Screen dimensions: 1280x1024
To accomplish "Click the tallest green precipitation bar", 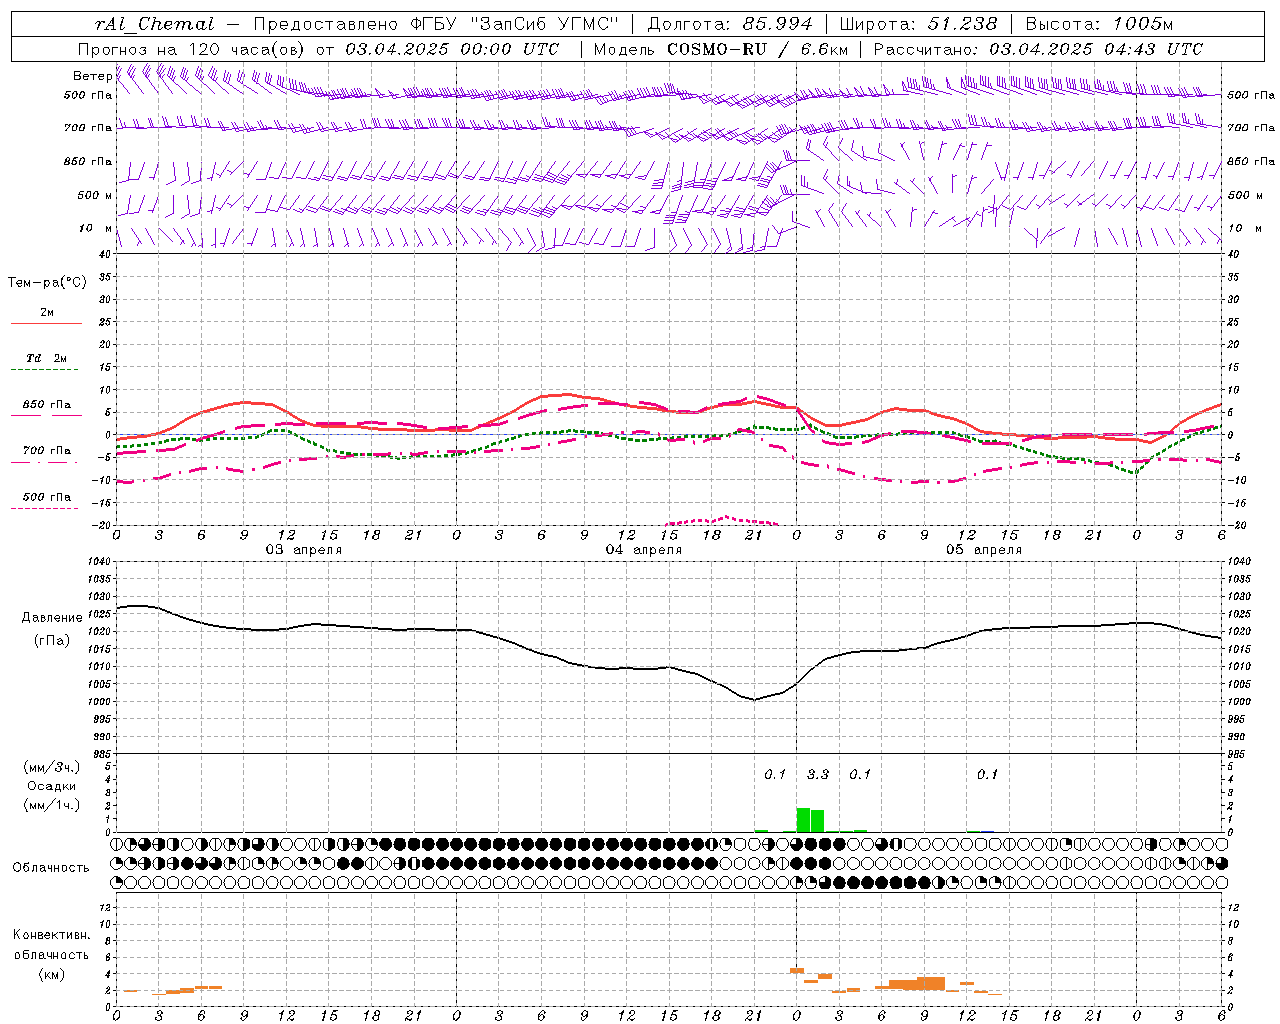I will click(x=803, y=820).
